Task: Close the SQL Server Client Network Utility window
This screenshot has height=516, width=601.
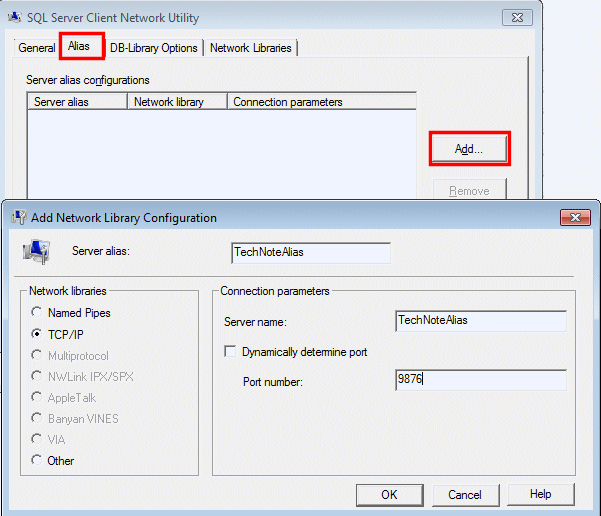Action: pyautogui.click(x=517, y=18)
